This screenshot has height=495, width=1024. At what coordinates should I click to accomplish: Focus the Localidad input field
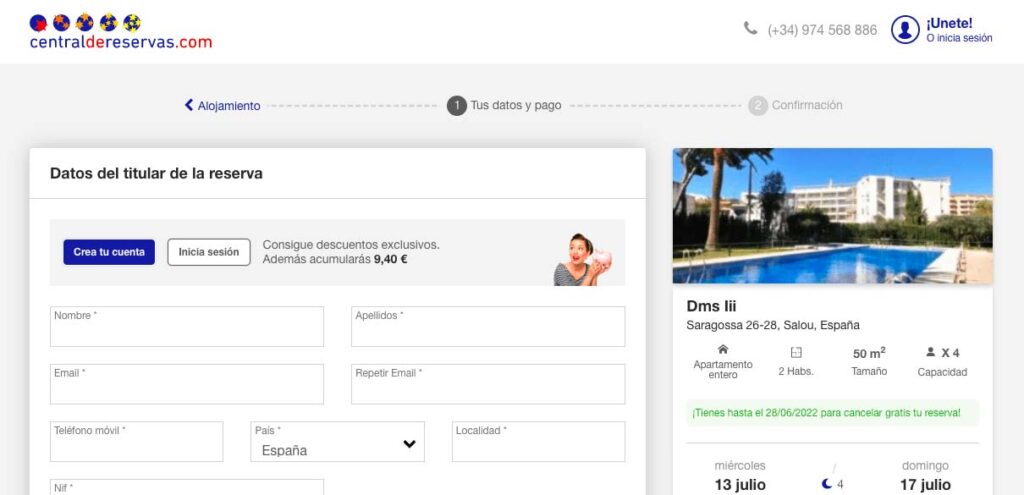pos(538,441)
